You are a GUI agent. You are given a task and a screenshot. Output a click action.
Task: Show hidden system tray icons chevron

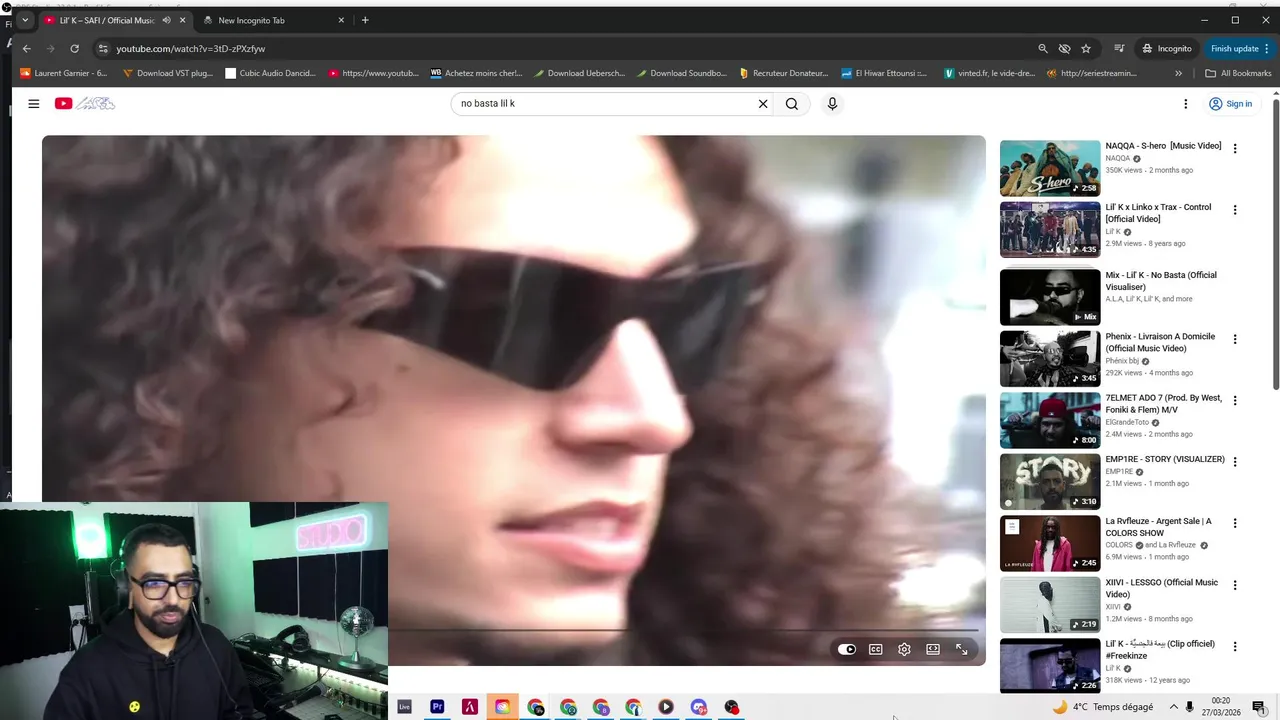coord(1174,707)
